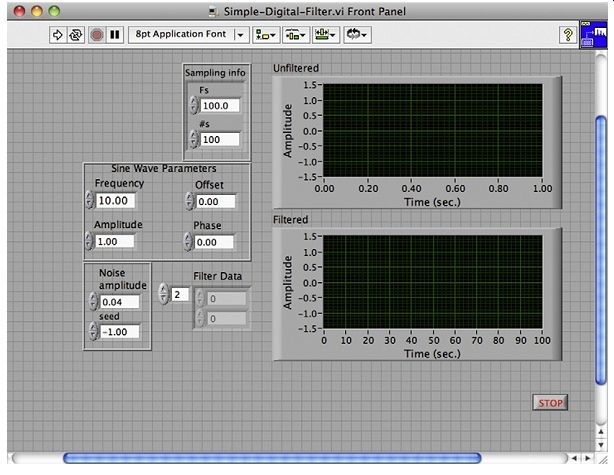Image resolution: width=614 pixels, height=475 pixels.
Task: Click the Frequency field showing 10.00
Action: coord(116,200)
